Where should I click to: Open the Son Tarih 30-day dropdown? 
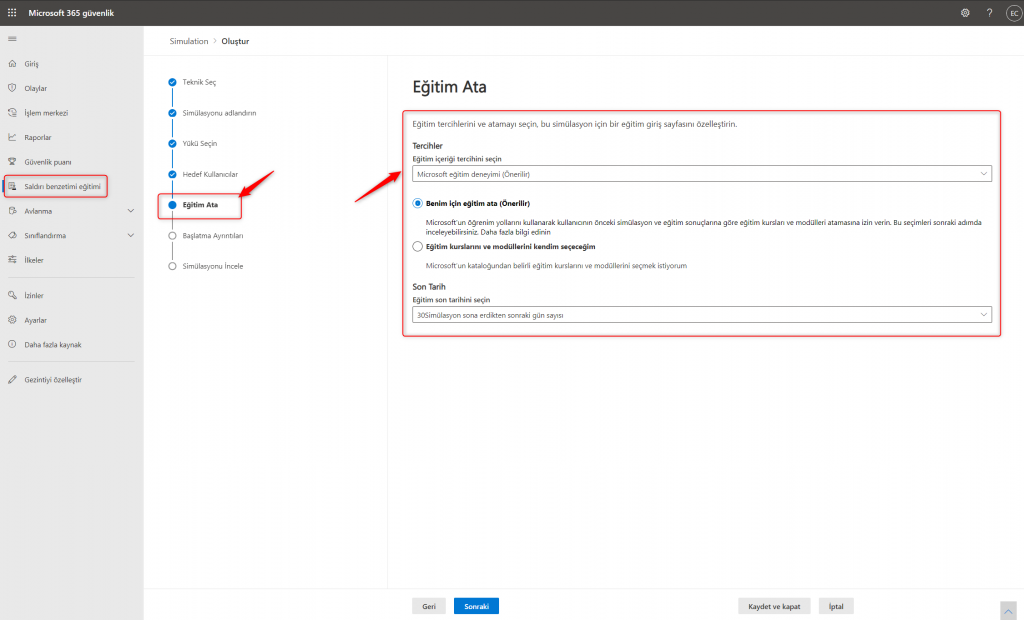(x=701, y=315)
